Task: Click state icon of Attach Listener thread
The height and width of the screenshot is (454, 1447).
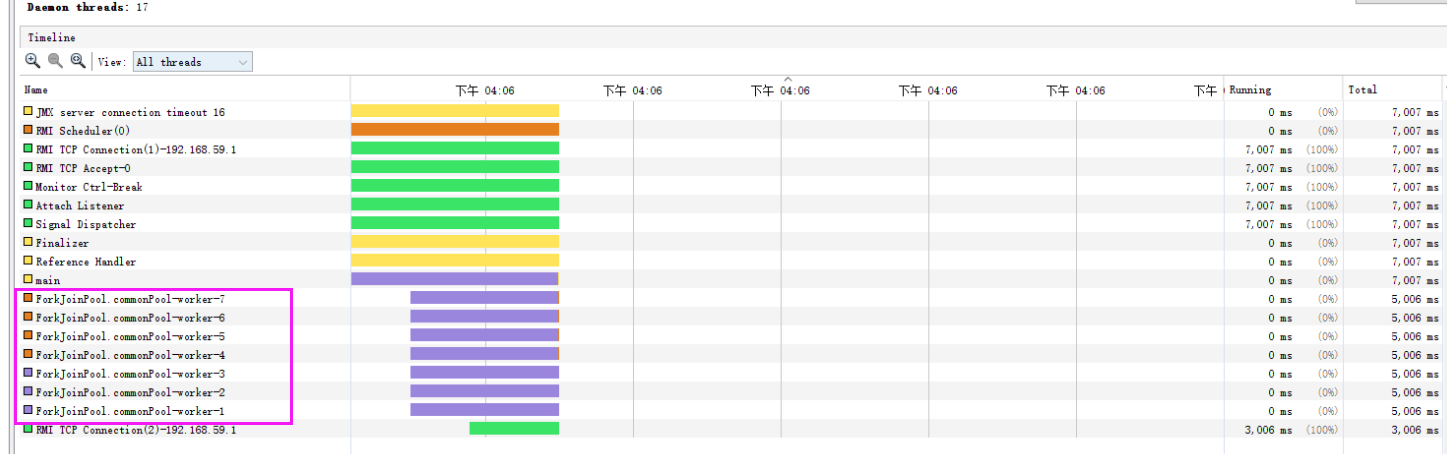Action: (x=28, y=205)
